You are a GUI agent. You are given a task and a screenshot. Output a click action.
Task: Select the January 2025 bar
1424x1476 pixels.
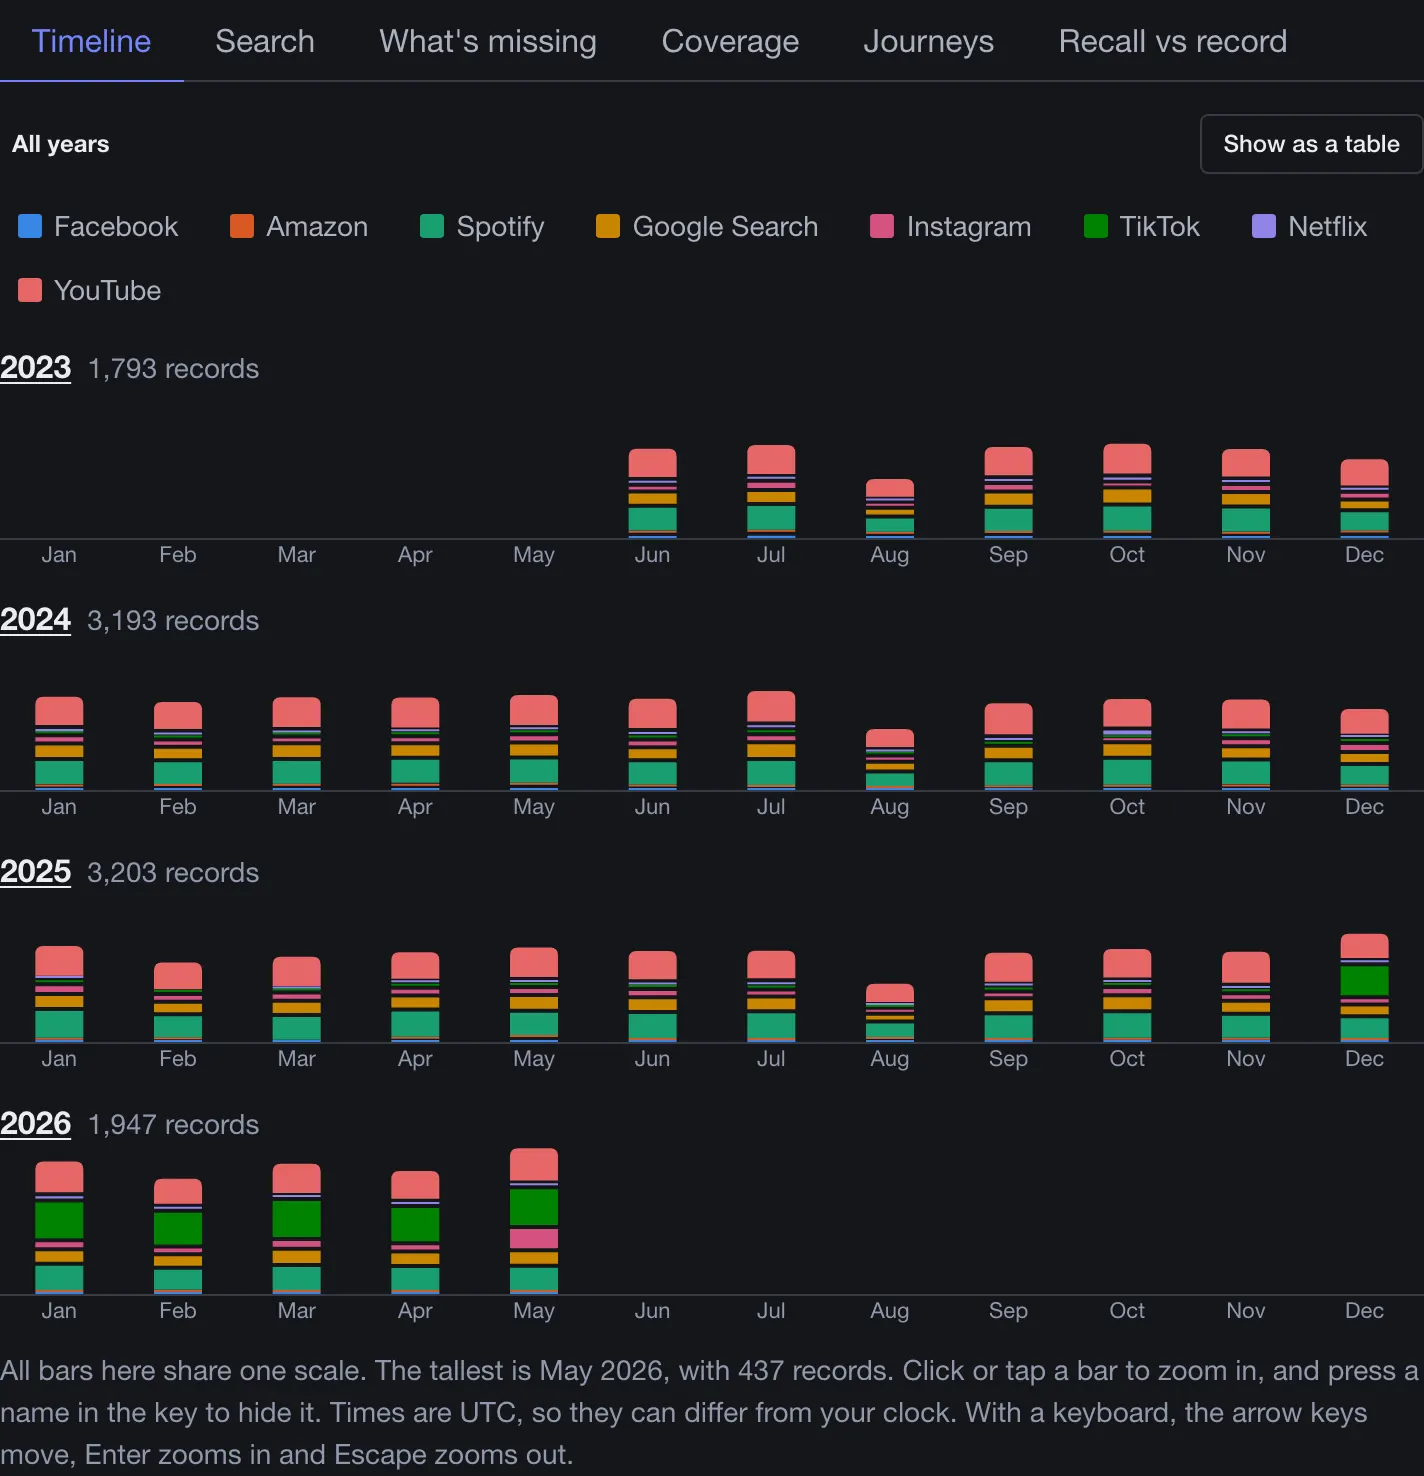[x=59, y=994]
